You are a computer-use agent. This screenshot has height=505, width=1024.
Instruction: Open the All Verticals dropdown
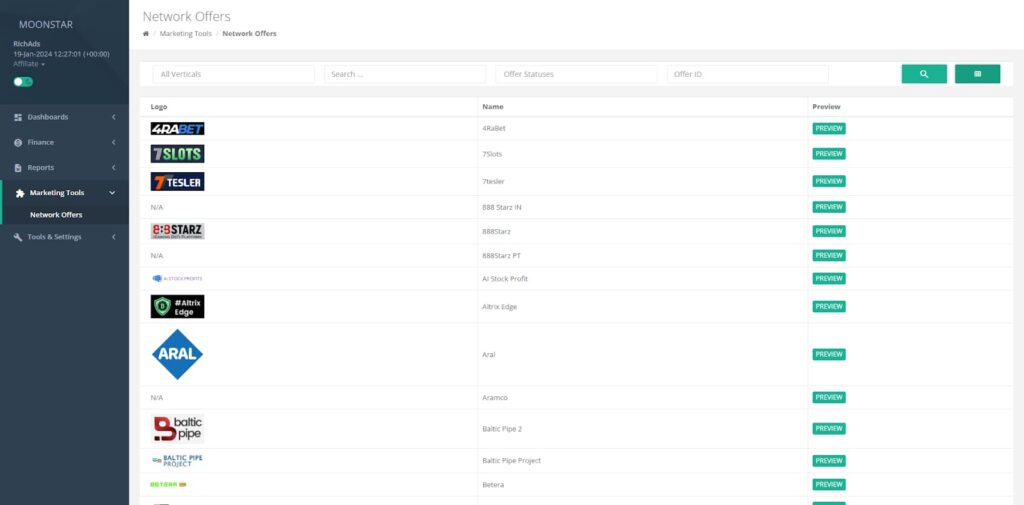point(234,74)
